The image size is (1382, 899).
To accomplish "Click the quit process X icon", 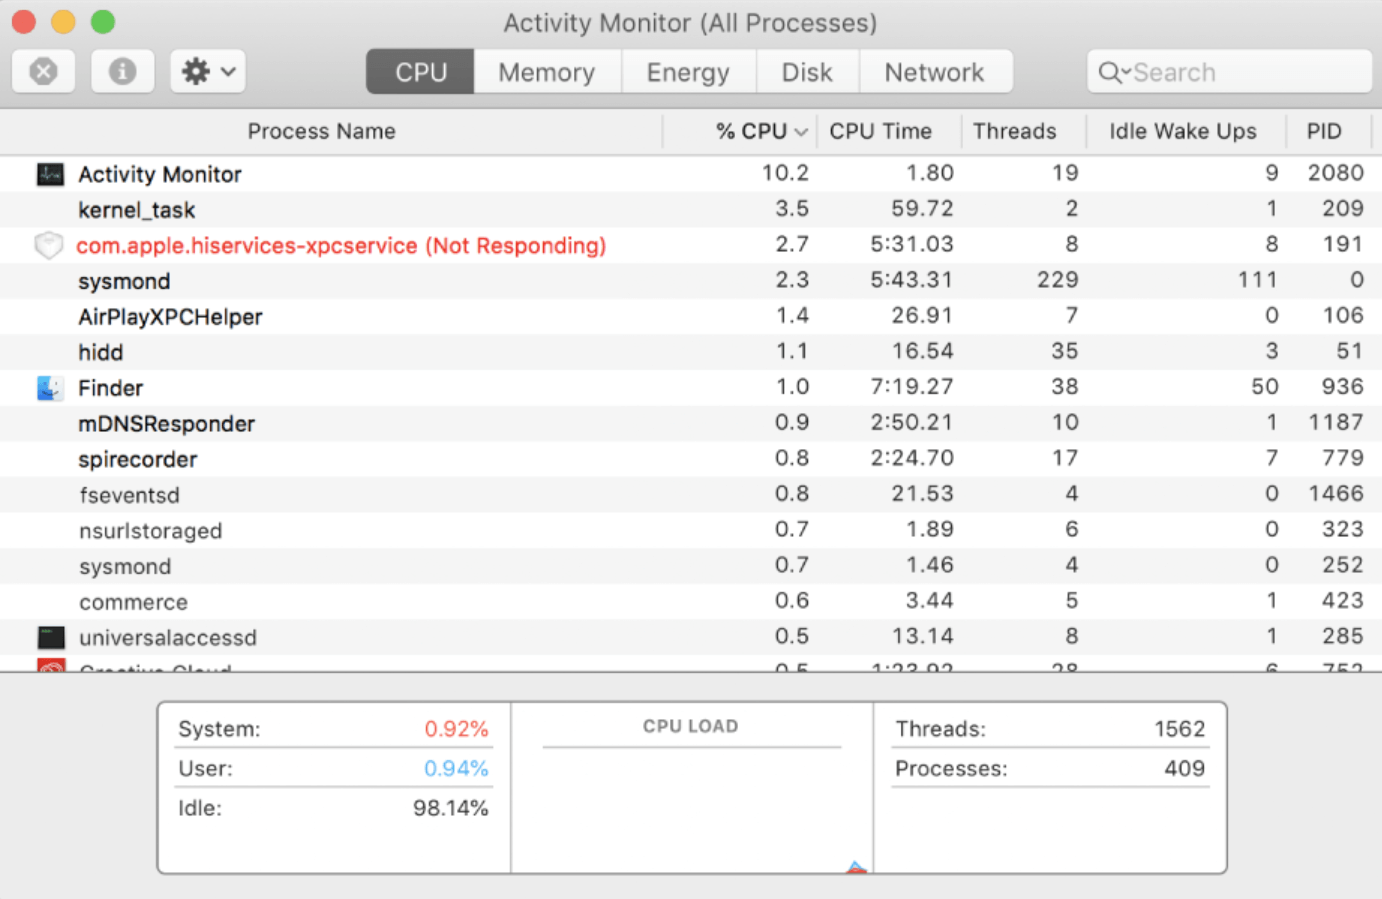I will tap(43, 71).
